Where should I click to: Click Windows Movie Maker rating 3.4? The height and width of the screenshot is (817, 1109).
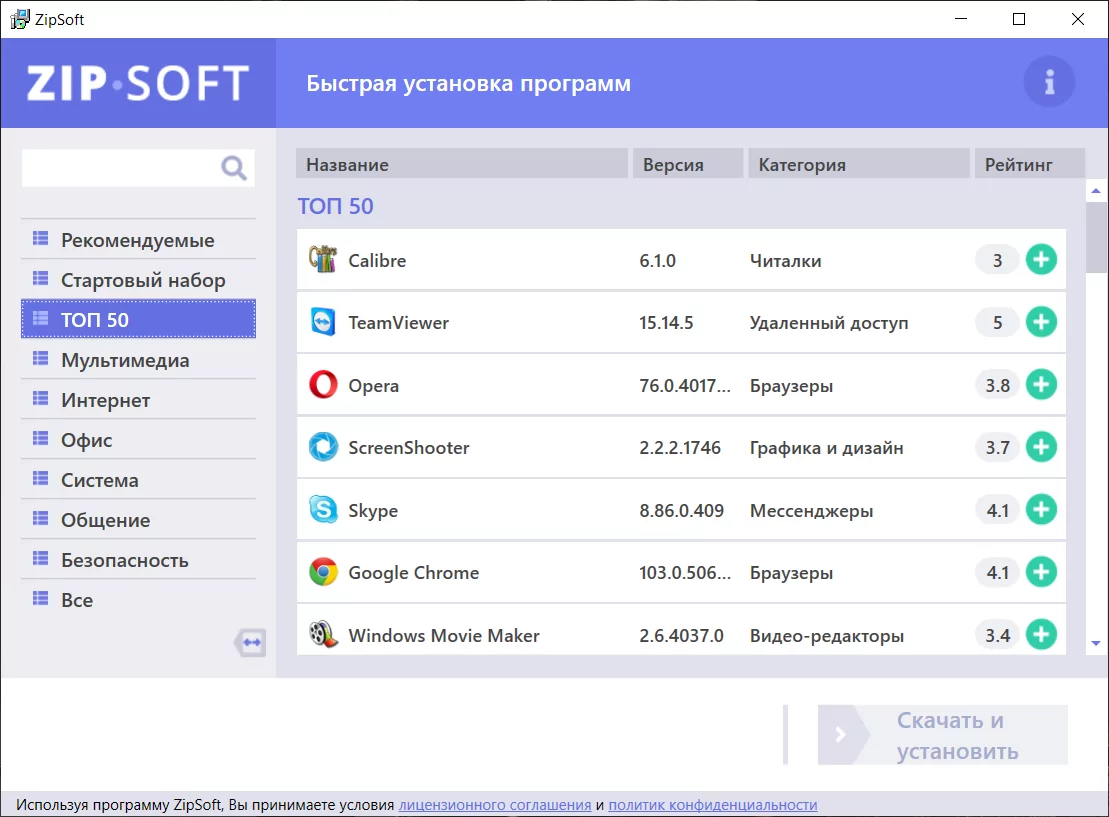997,635
